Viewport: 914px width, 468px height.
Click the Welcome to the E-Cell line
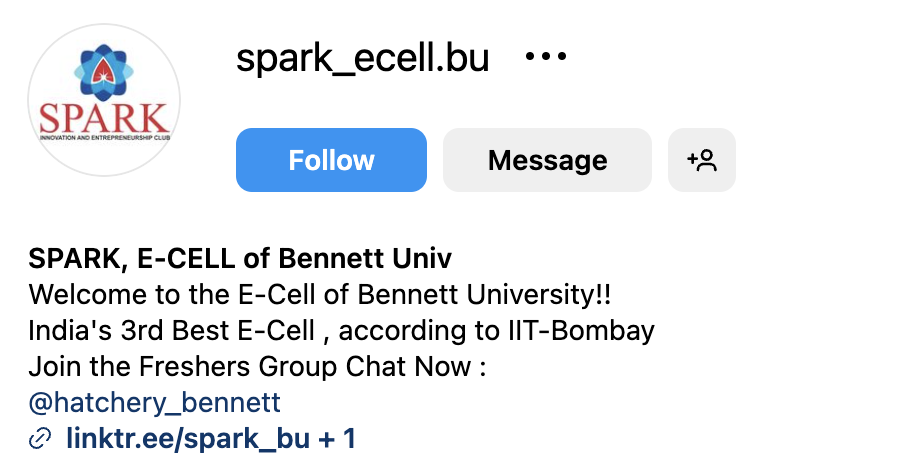tap(319, 294)
